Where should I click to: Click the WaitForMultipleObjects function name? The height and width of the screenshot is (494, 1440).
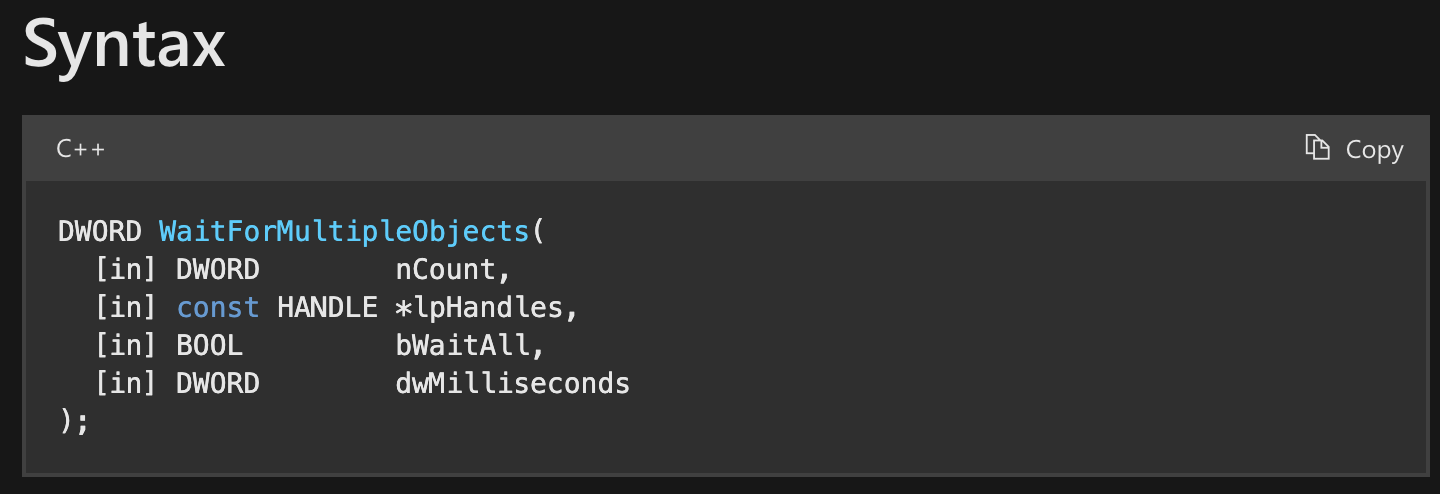coord(344,231)
